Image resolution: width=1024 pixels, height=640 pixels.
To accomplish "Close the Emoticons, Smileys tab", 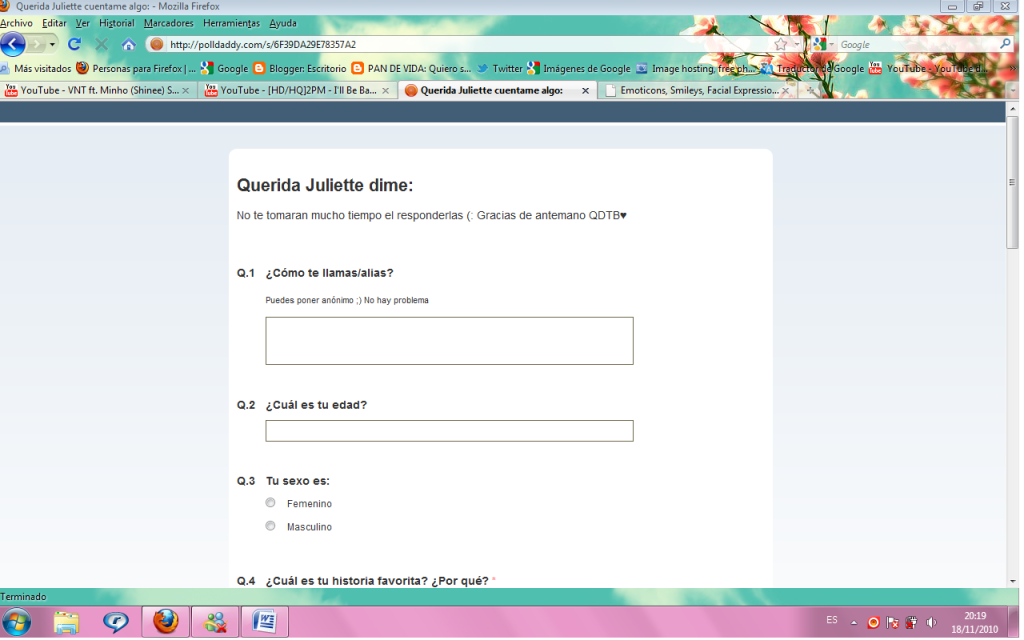I will [786, 91].
